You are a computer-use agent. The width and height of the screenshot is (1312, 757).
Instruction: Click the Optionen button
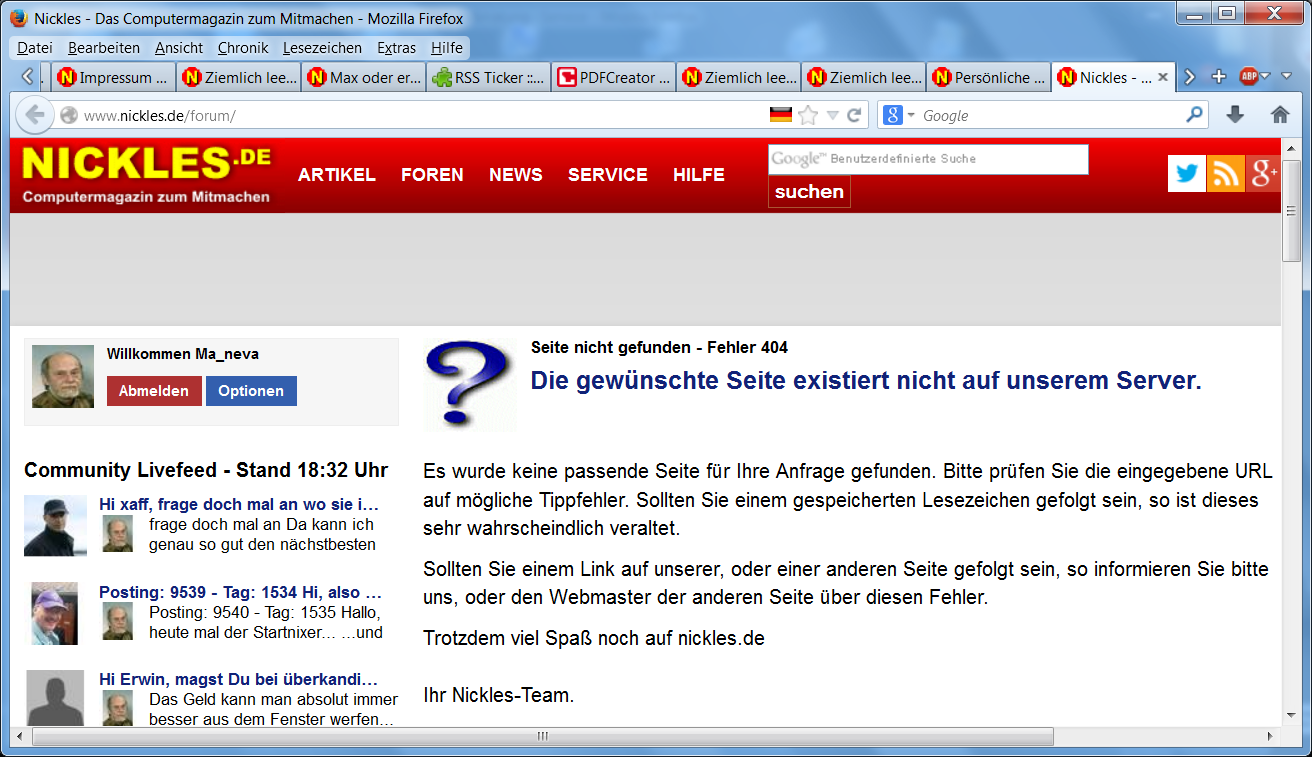pyautogui.click(x=251, y=391)
